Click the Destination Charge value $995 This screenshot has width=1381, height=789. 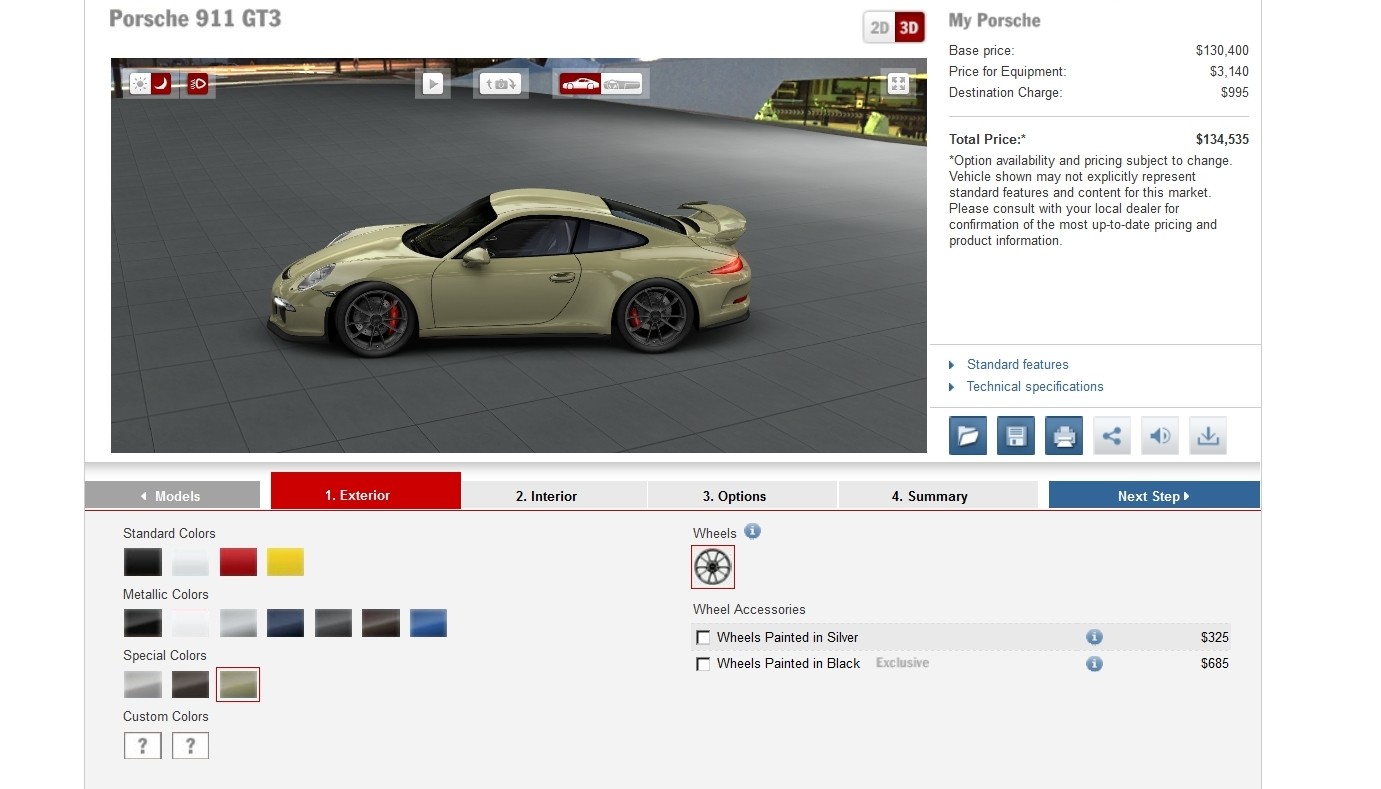coord(1235,92)
